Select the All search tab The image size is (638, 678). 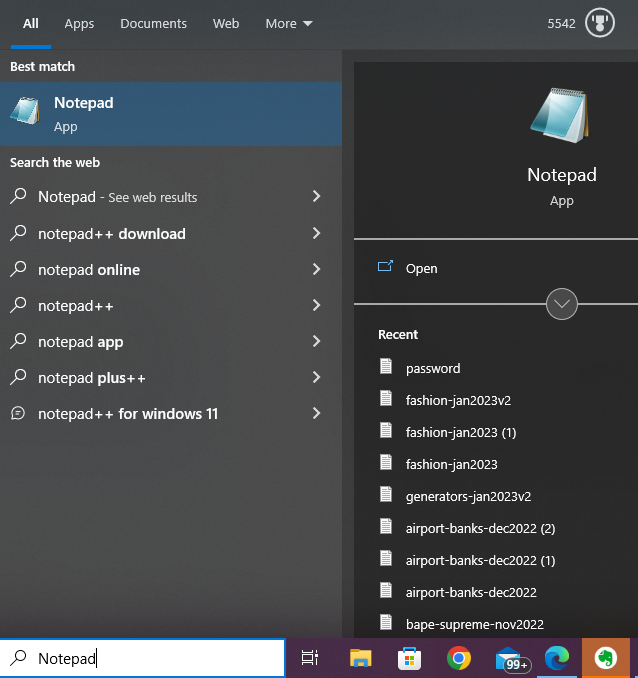pyautogui.click(x=31, y=23)
